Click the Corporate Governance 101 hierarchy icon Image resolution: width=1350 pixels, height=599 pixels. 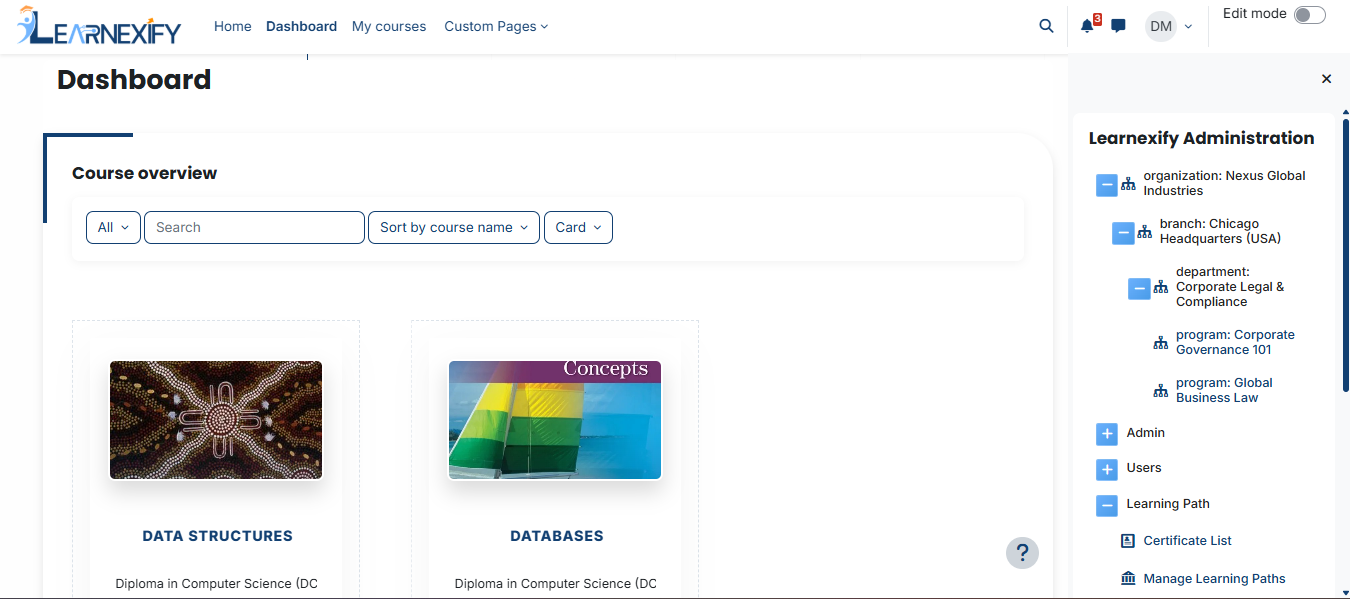click(x=1160, y=343)
